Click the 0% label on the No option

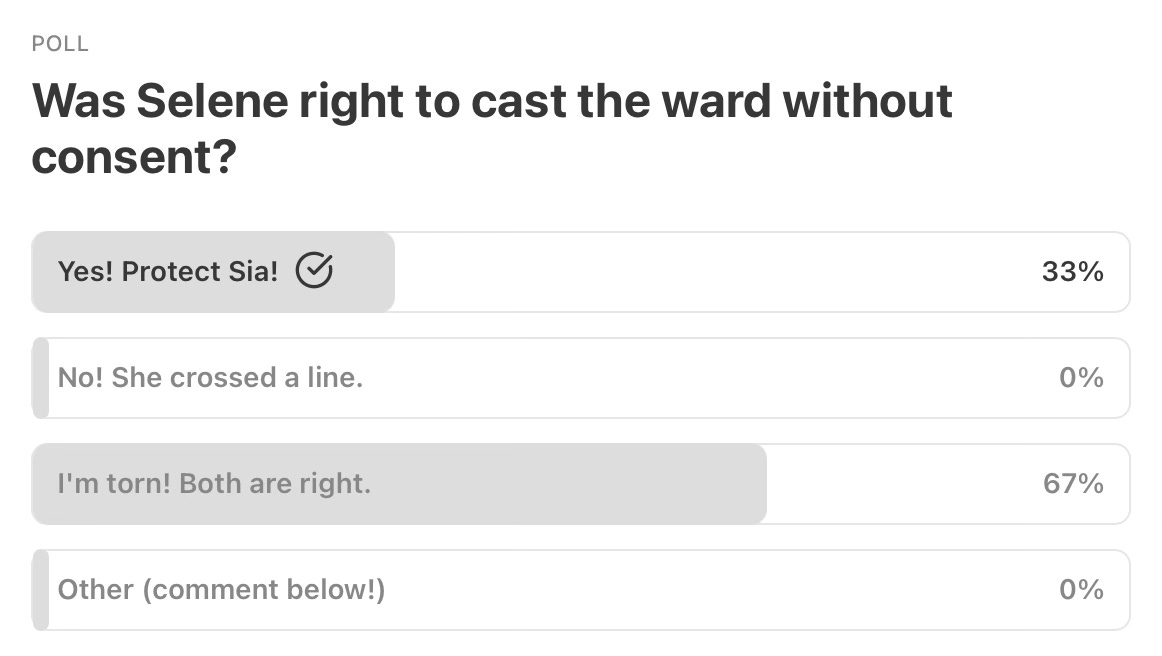point(1081,378)
